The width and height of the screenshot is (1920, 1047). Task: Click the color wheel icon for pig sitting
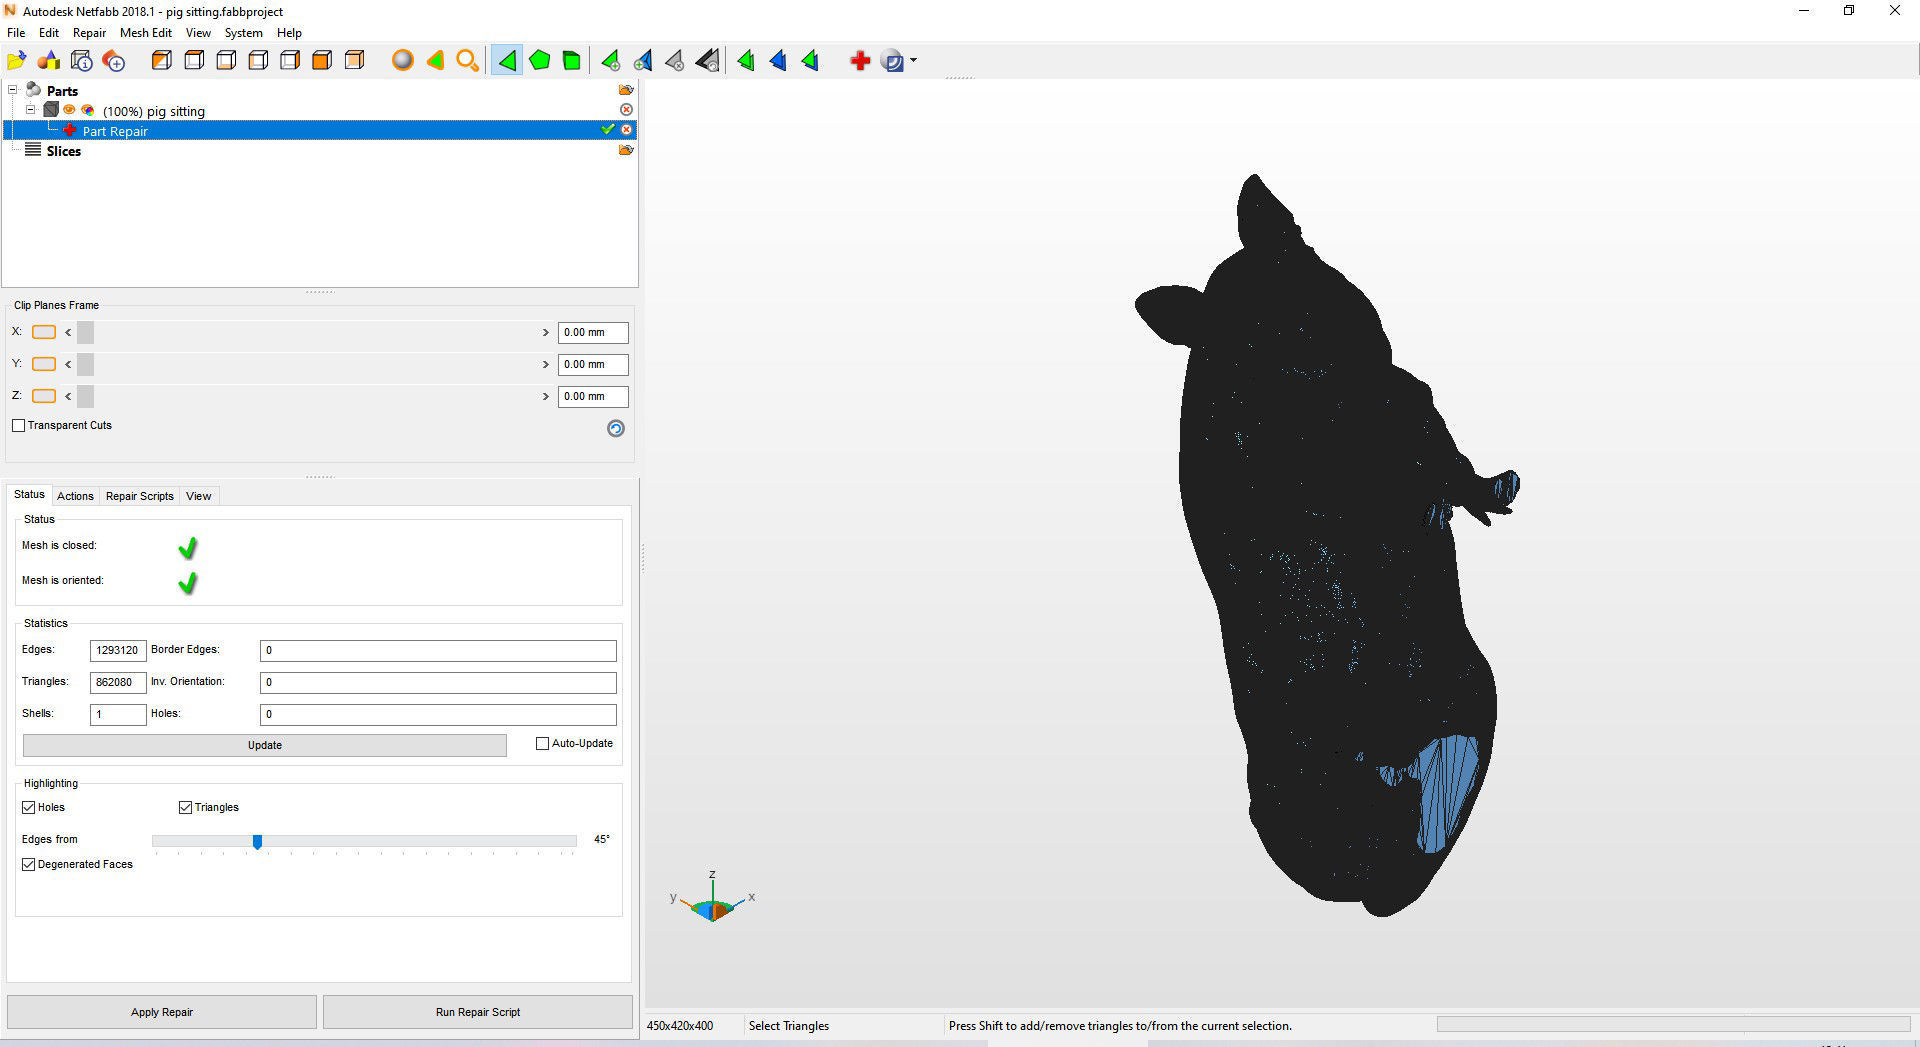click(x=88, y=110)
